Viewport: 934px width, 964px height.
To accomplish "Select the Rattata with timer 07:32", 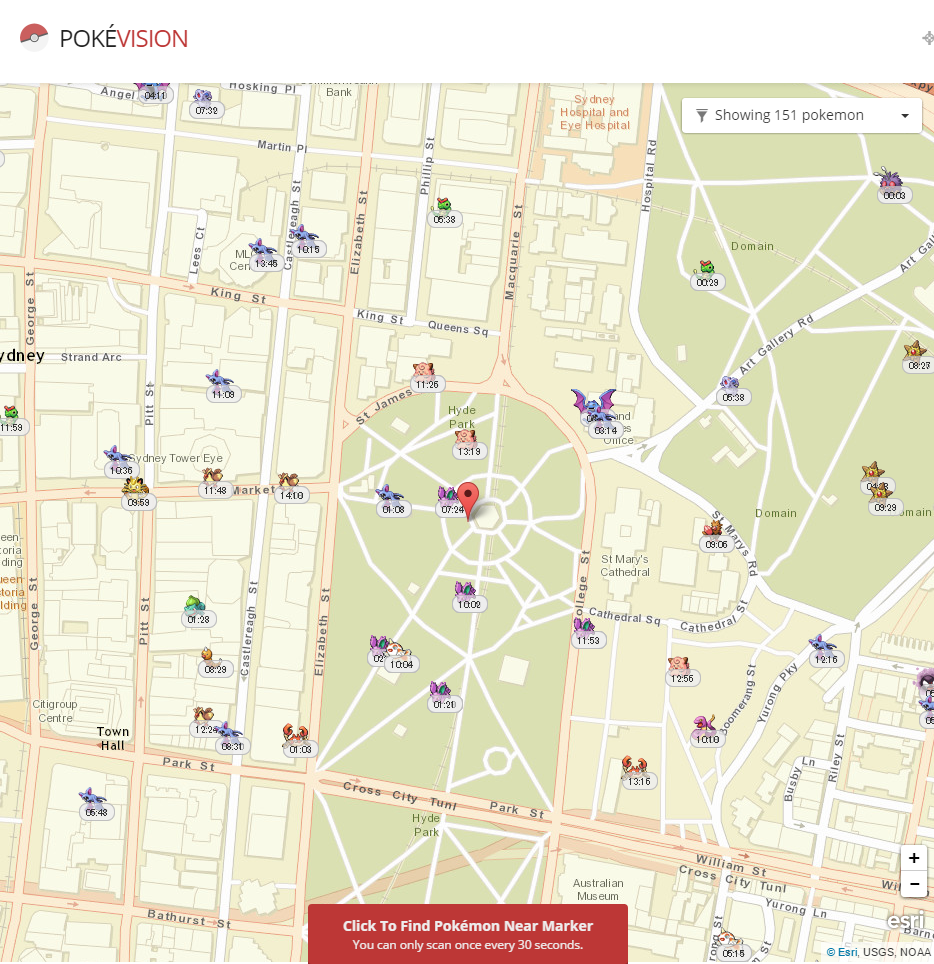I will (x=205, y=103).
